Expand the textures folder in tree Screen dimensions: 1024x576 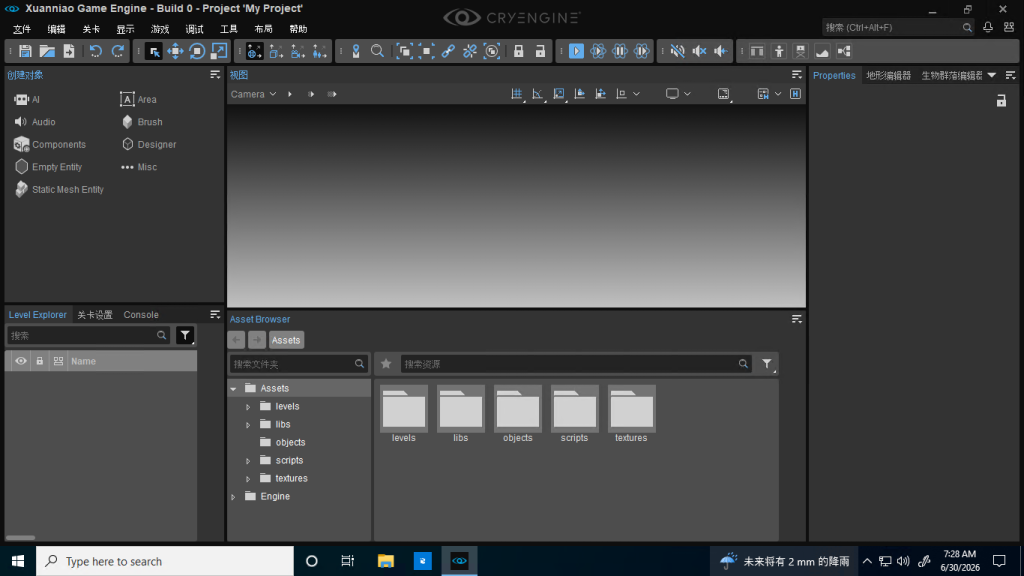pos(248,479)
